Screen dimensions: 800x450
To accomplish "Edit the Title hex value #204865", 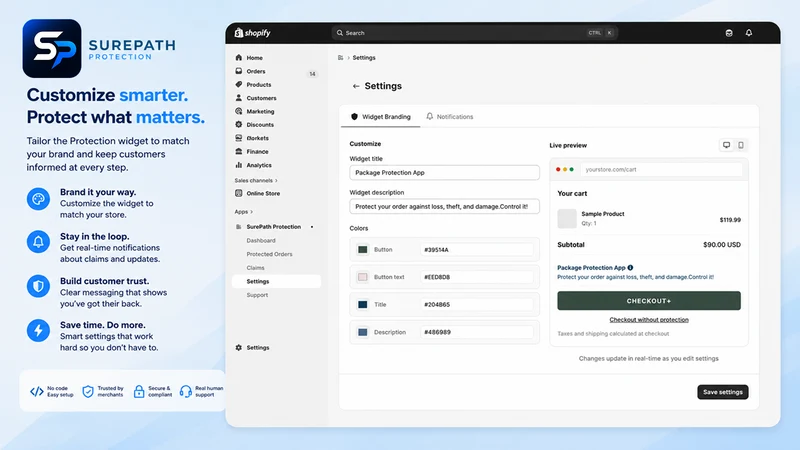I will pos(477,305).
